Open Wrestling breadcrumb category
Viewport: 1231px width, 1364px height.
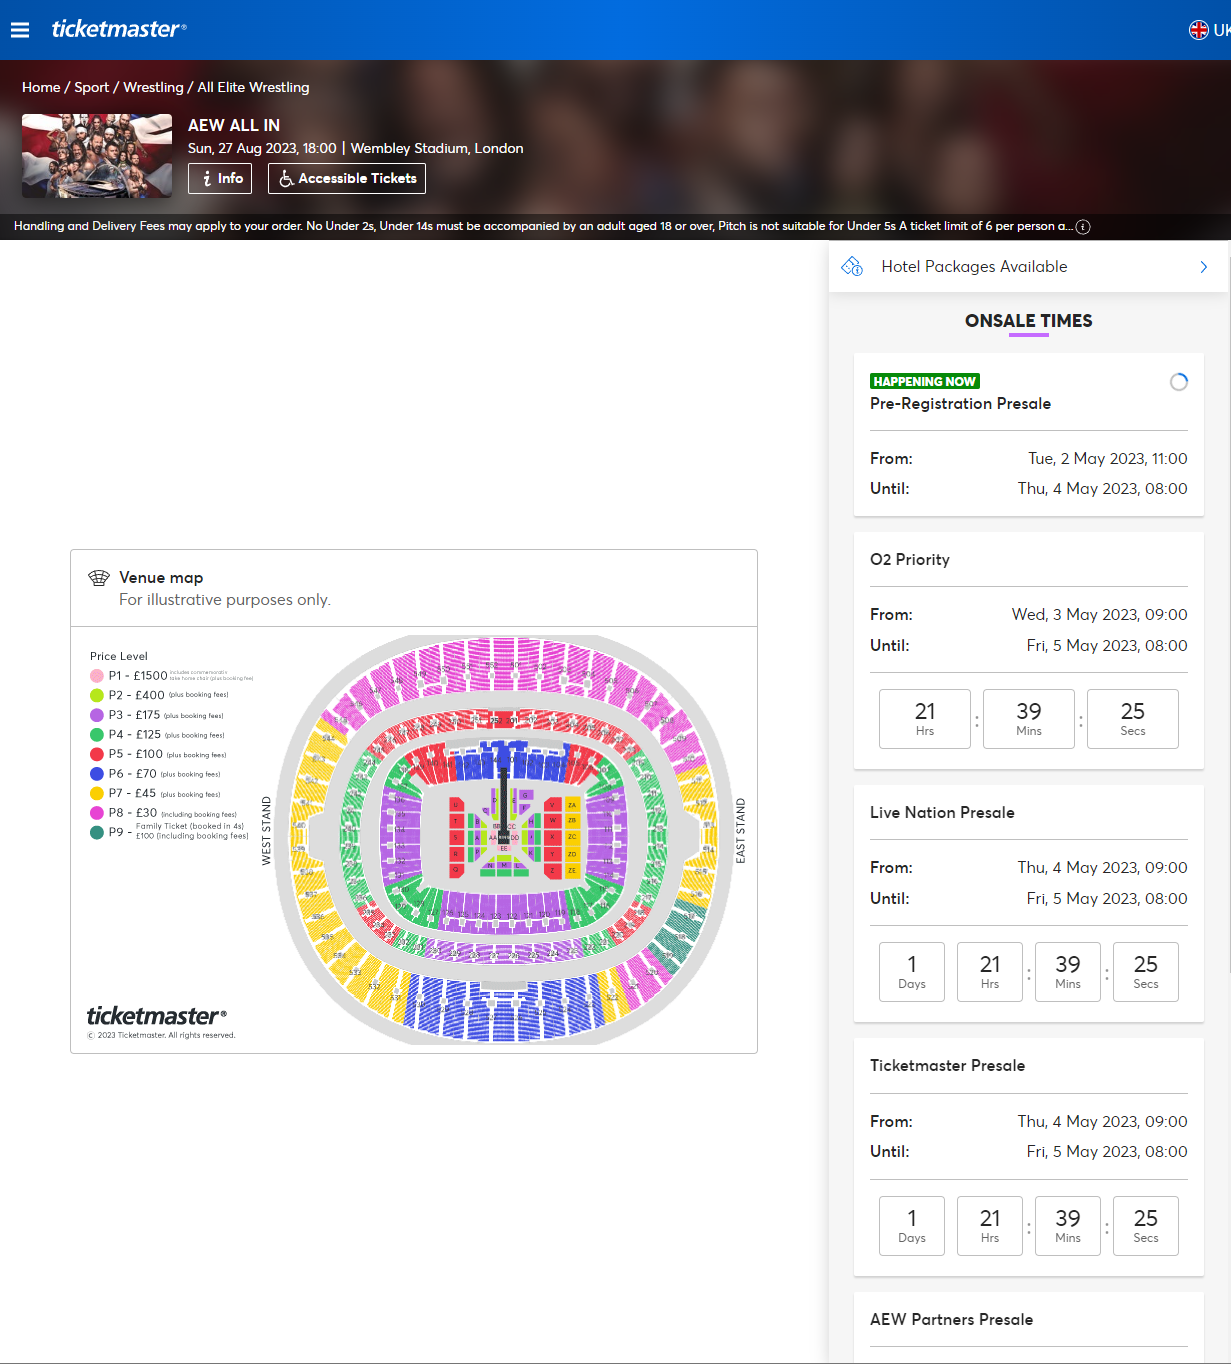click(x=153, y=87)
